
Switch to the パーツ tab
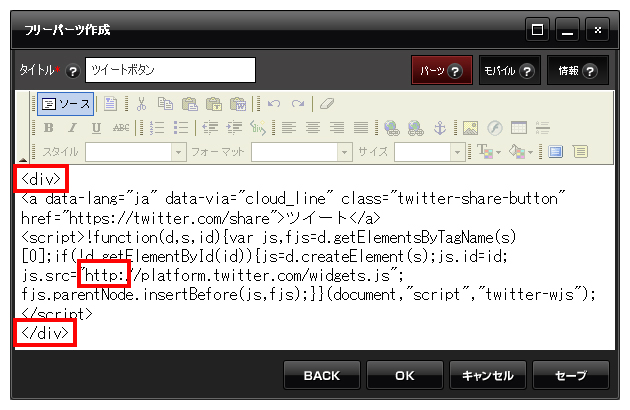[x=442, y=71]
